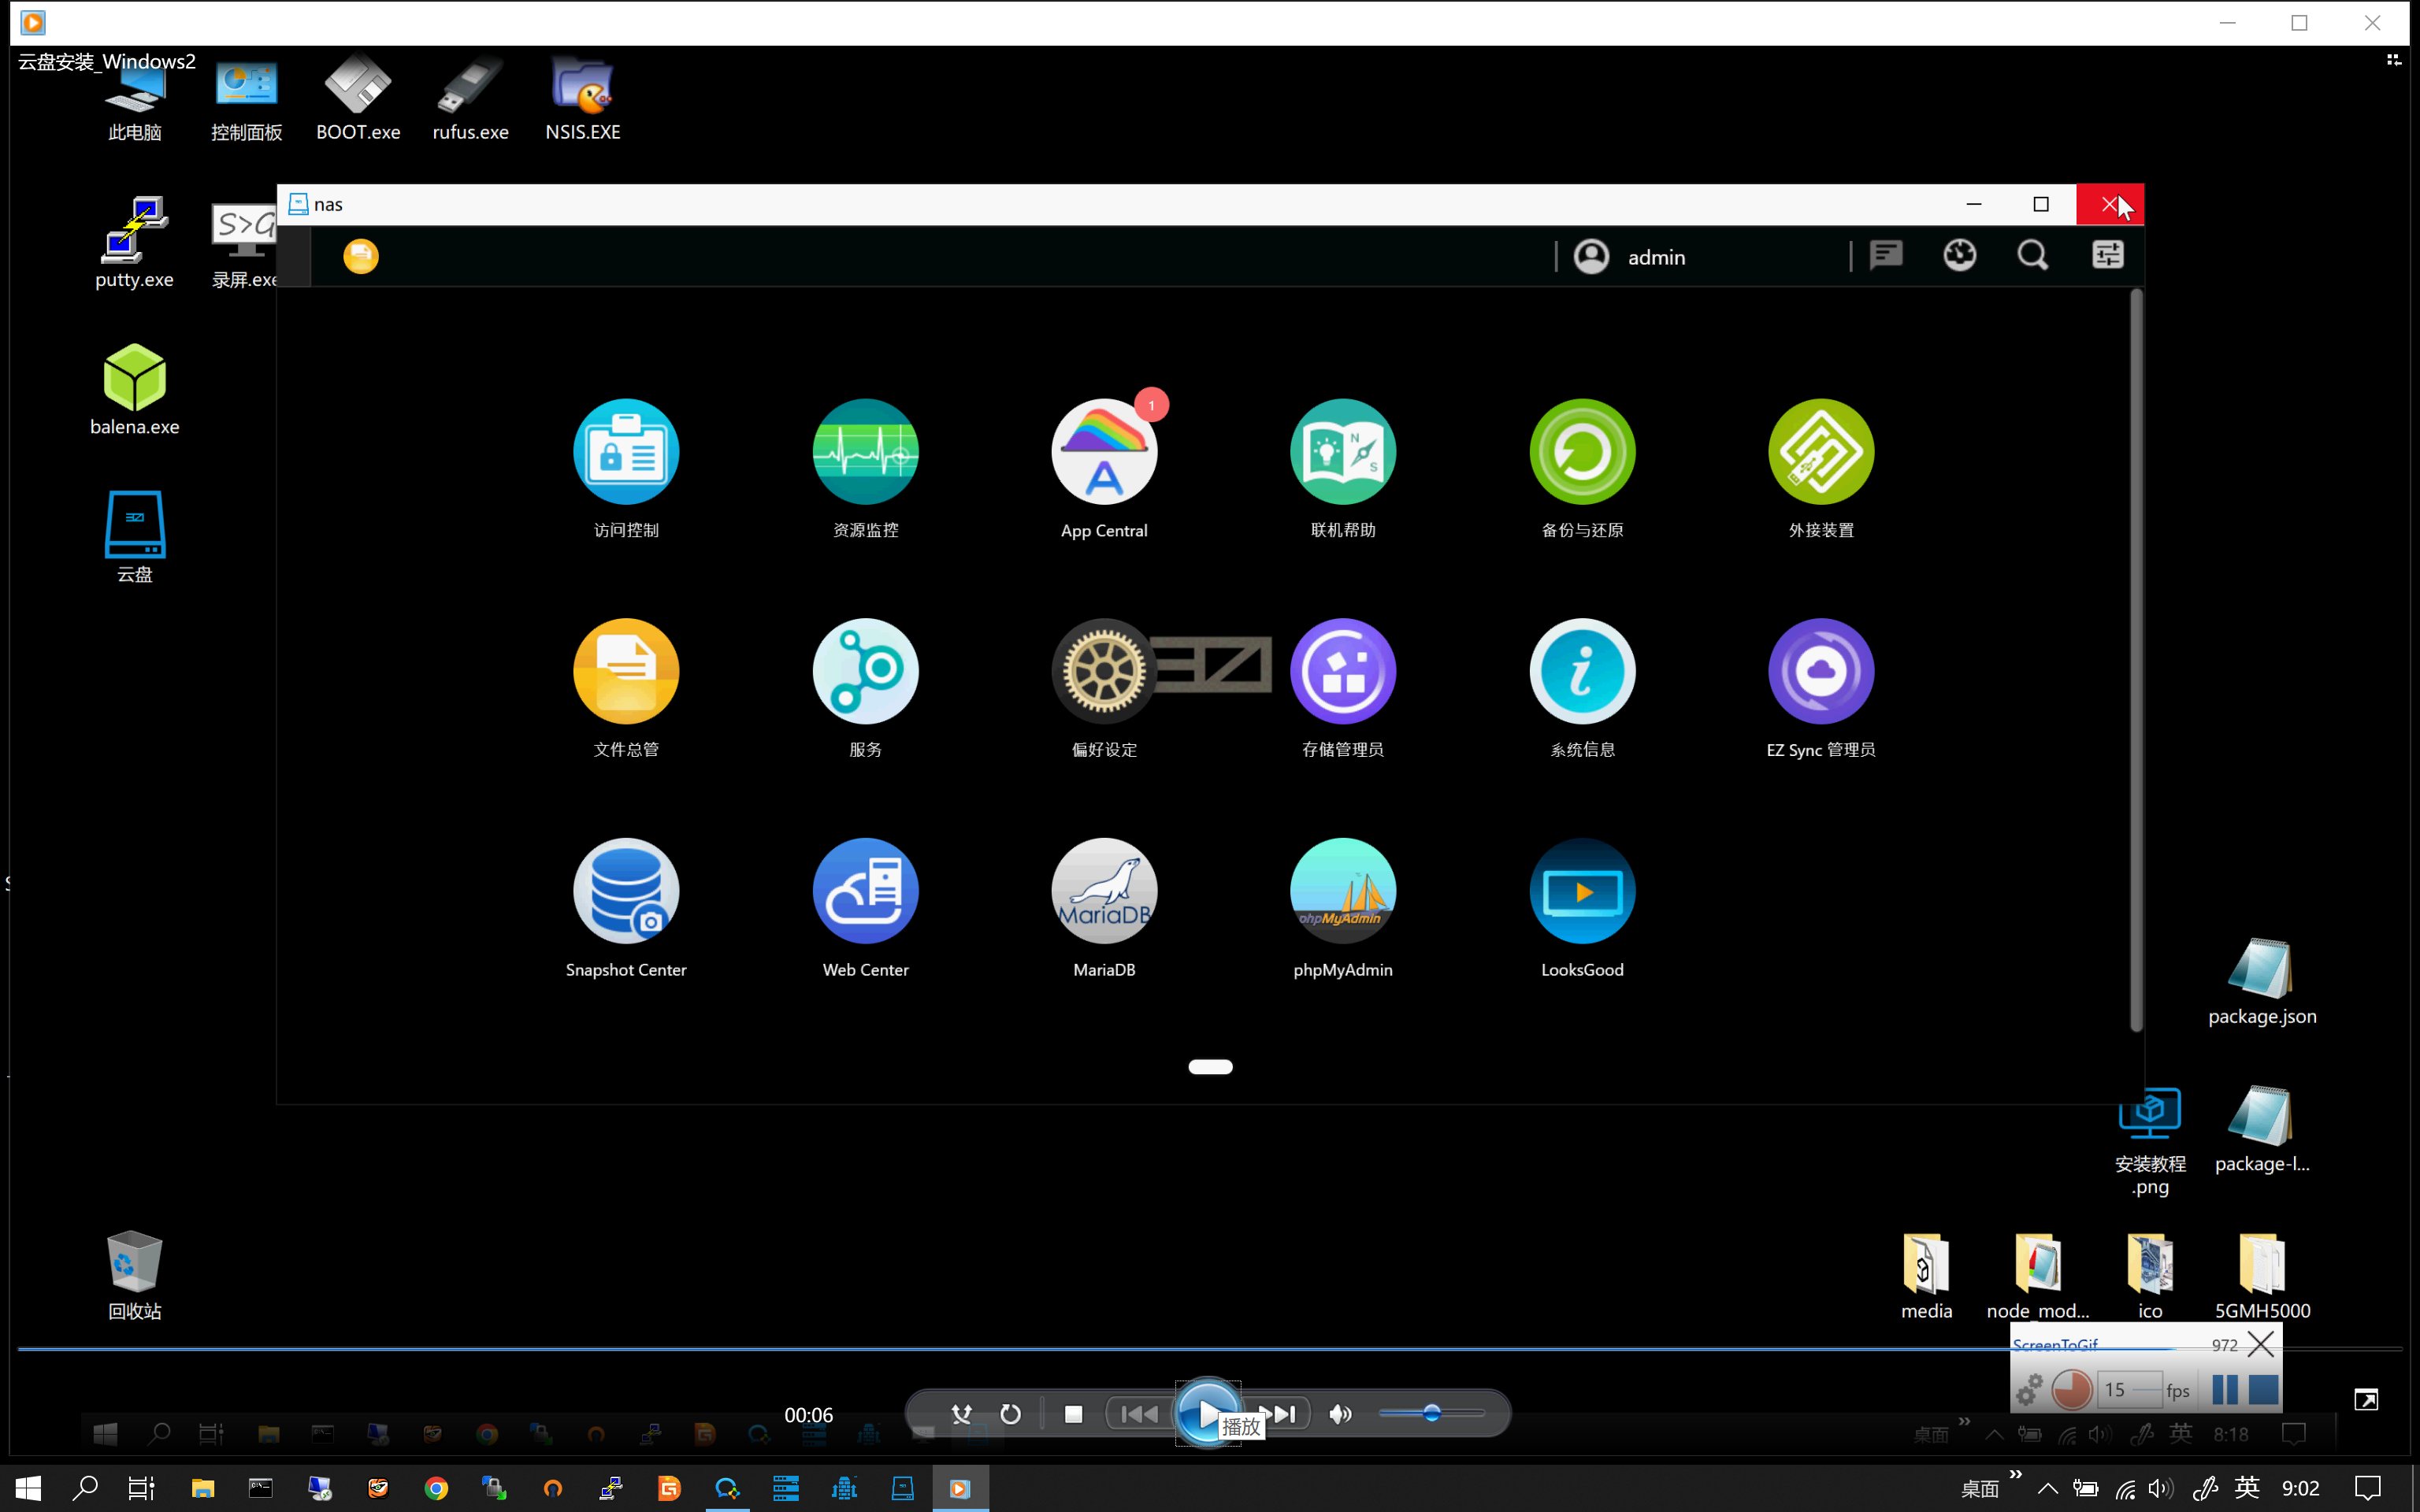
Task: Adjust the player volume slider
Action: click(1431, 1413)
